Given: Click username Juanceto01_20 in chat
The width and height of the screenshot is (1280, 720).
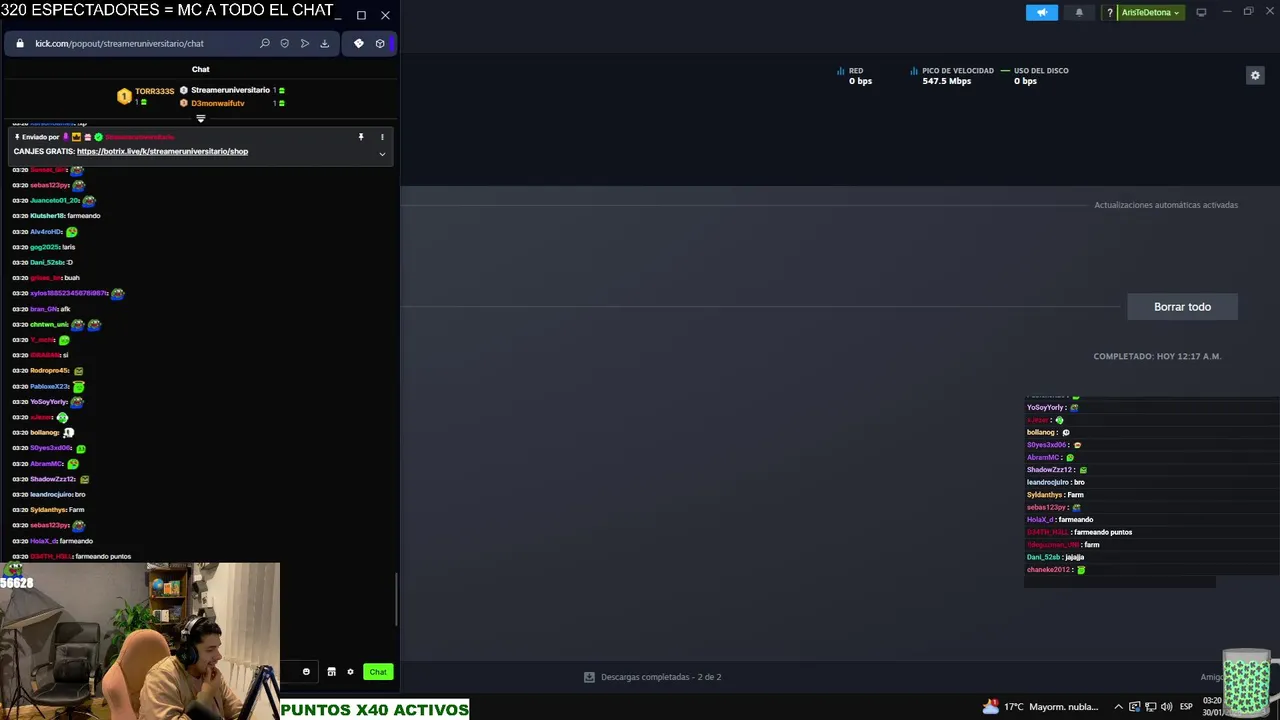Looking at the screenshot, I should click(54, 200).
